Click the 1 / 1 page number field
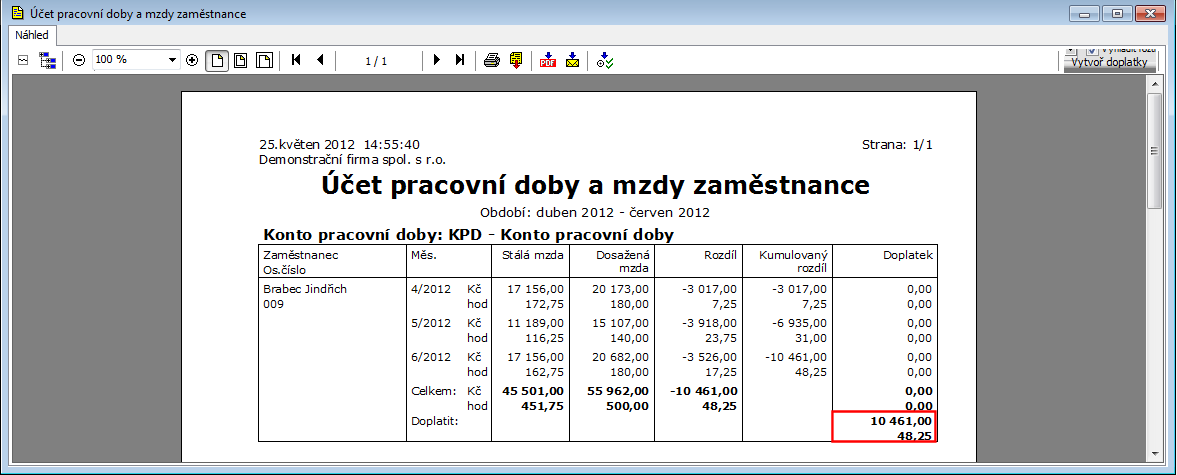The image size is (1177, 475). [375, 61]
